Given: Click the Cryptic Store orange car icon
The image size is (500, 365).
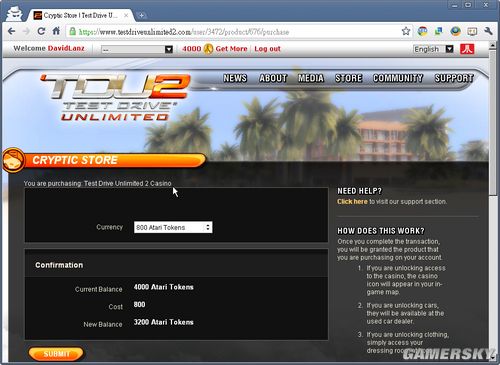Looking at the screenshot, I should click(x=13, y=160).
